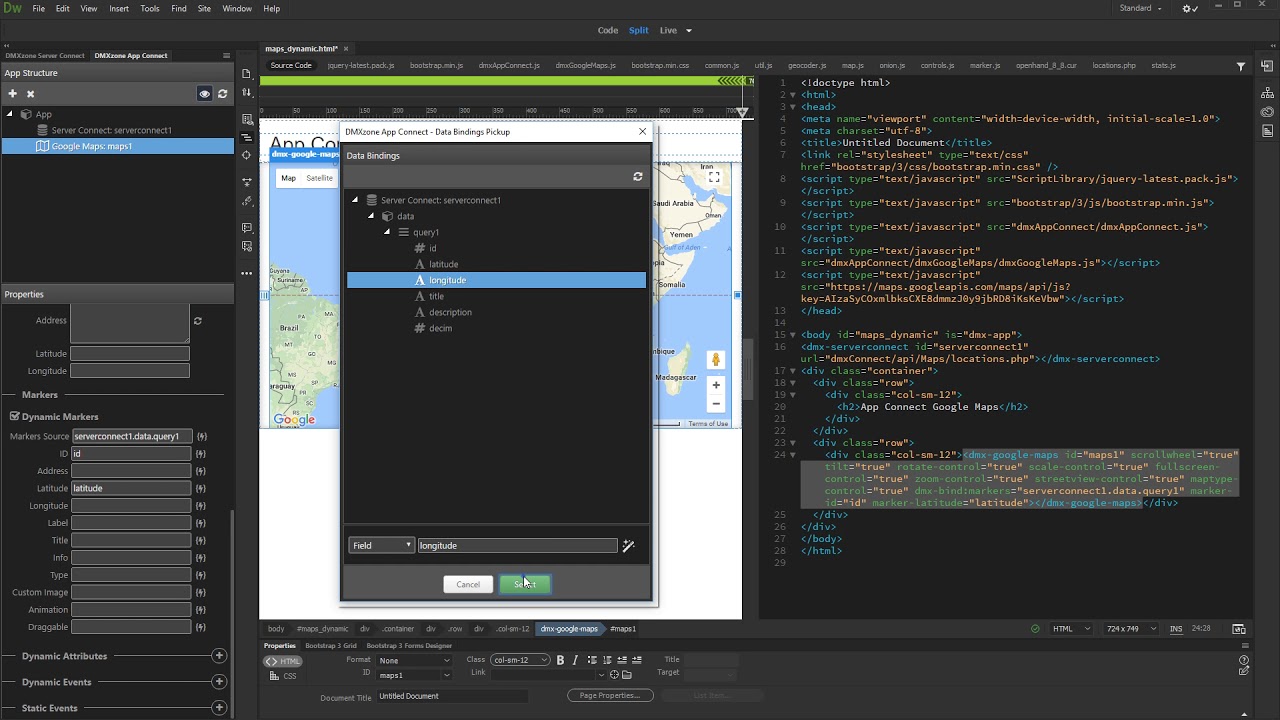Image resolution: width=1280 pixels, height=720 pixels.
Task: Open the Dreamweaver sync settings icon
Action: (1190, 8)
